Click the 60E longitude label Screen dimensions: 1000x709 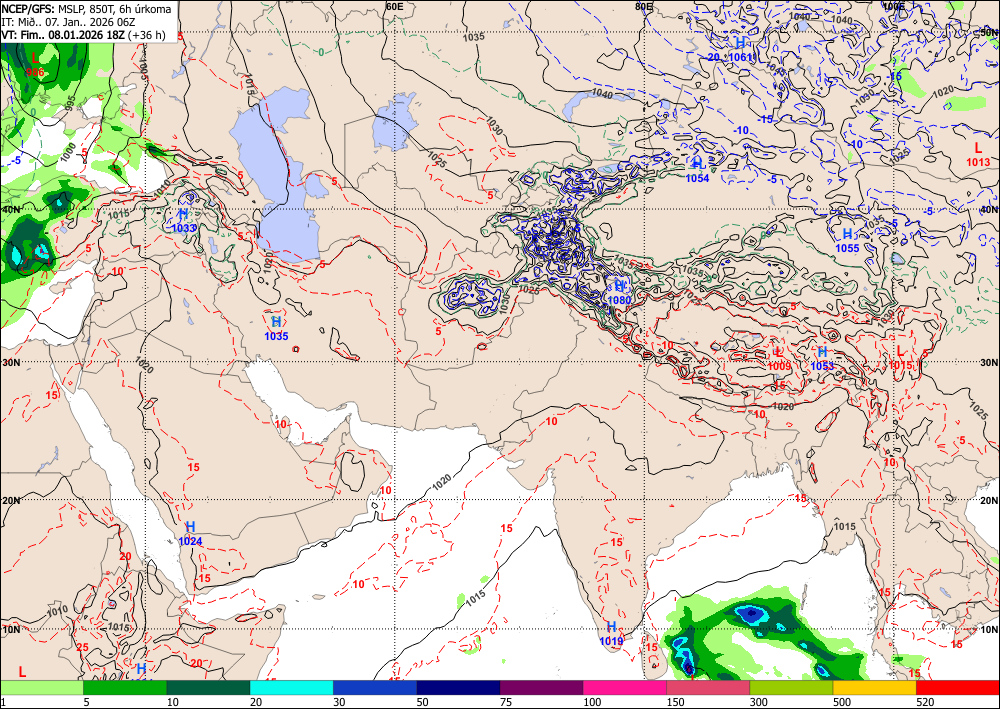pos(395,6)
